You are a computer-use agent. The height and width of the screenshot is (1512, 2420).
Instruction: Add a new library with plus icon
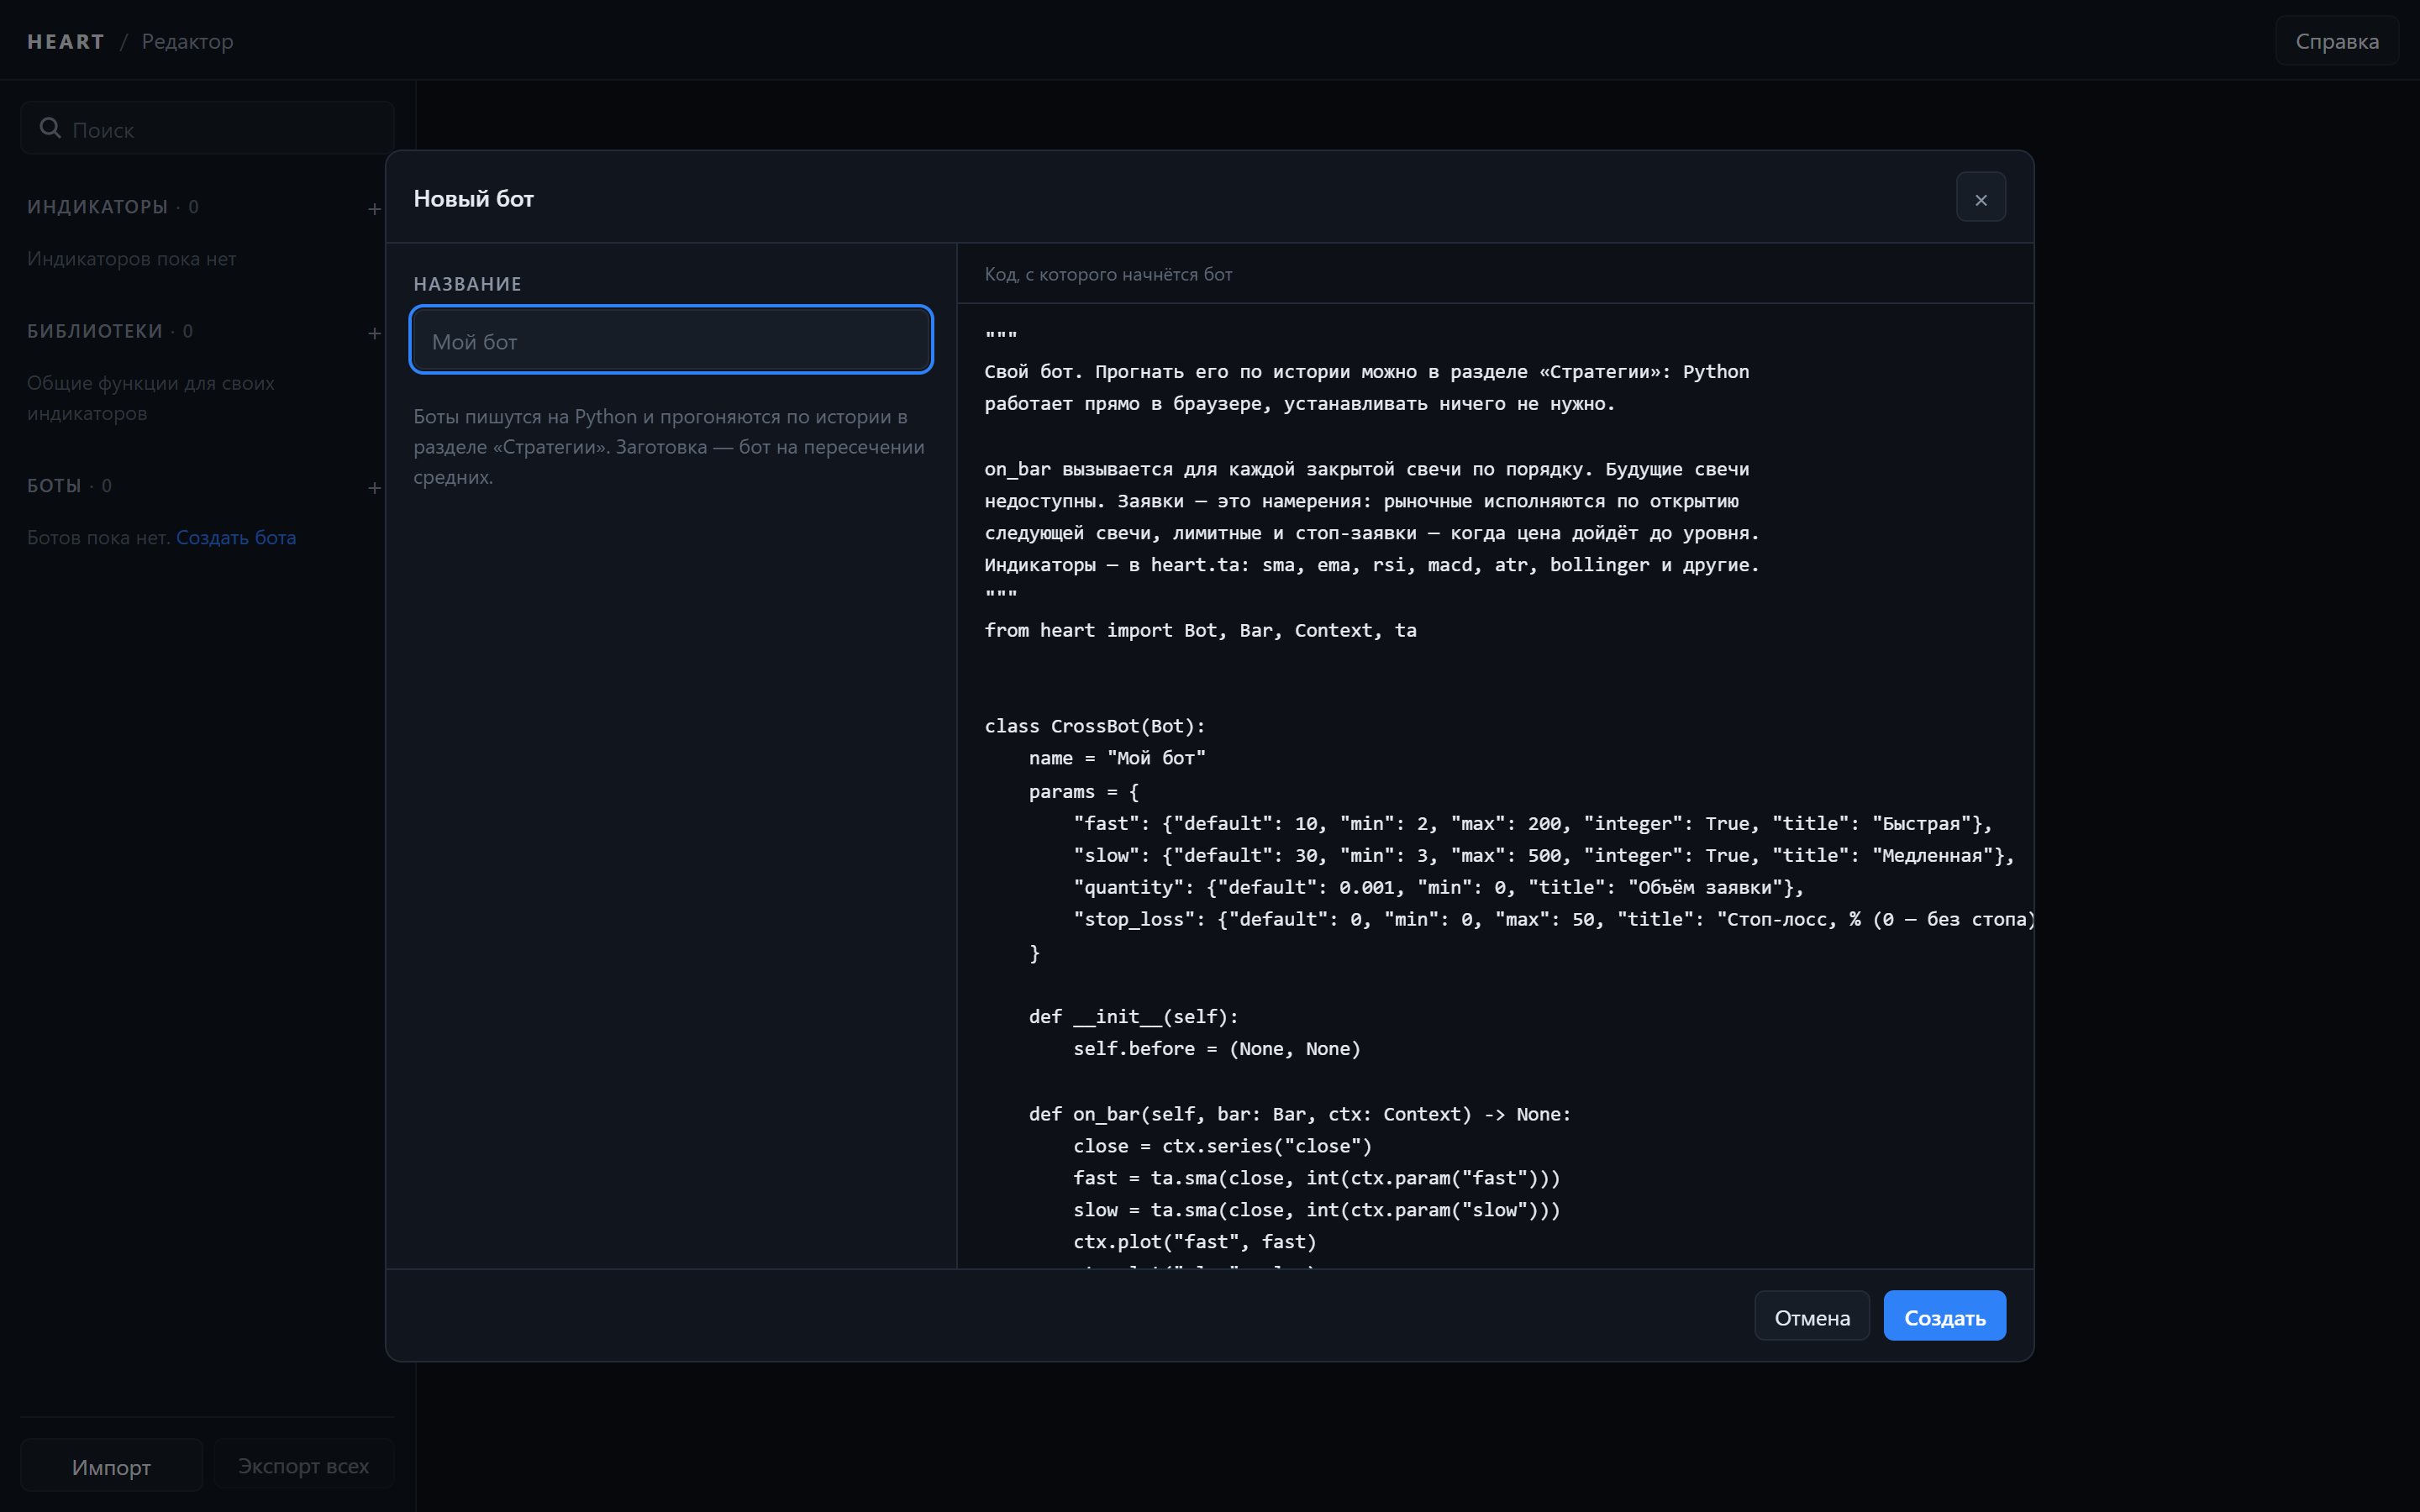374,333
